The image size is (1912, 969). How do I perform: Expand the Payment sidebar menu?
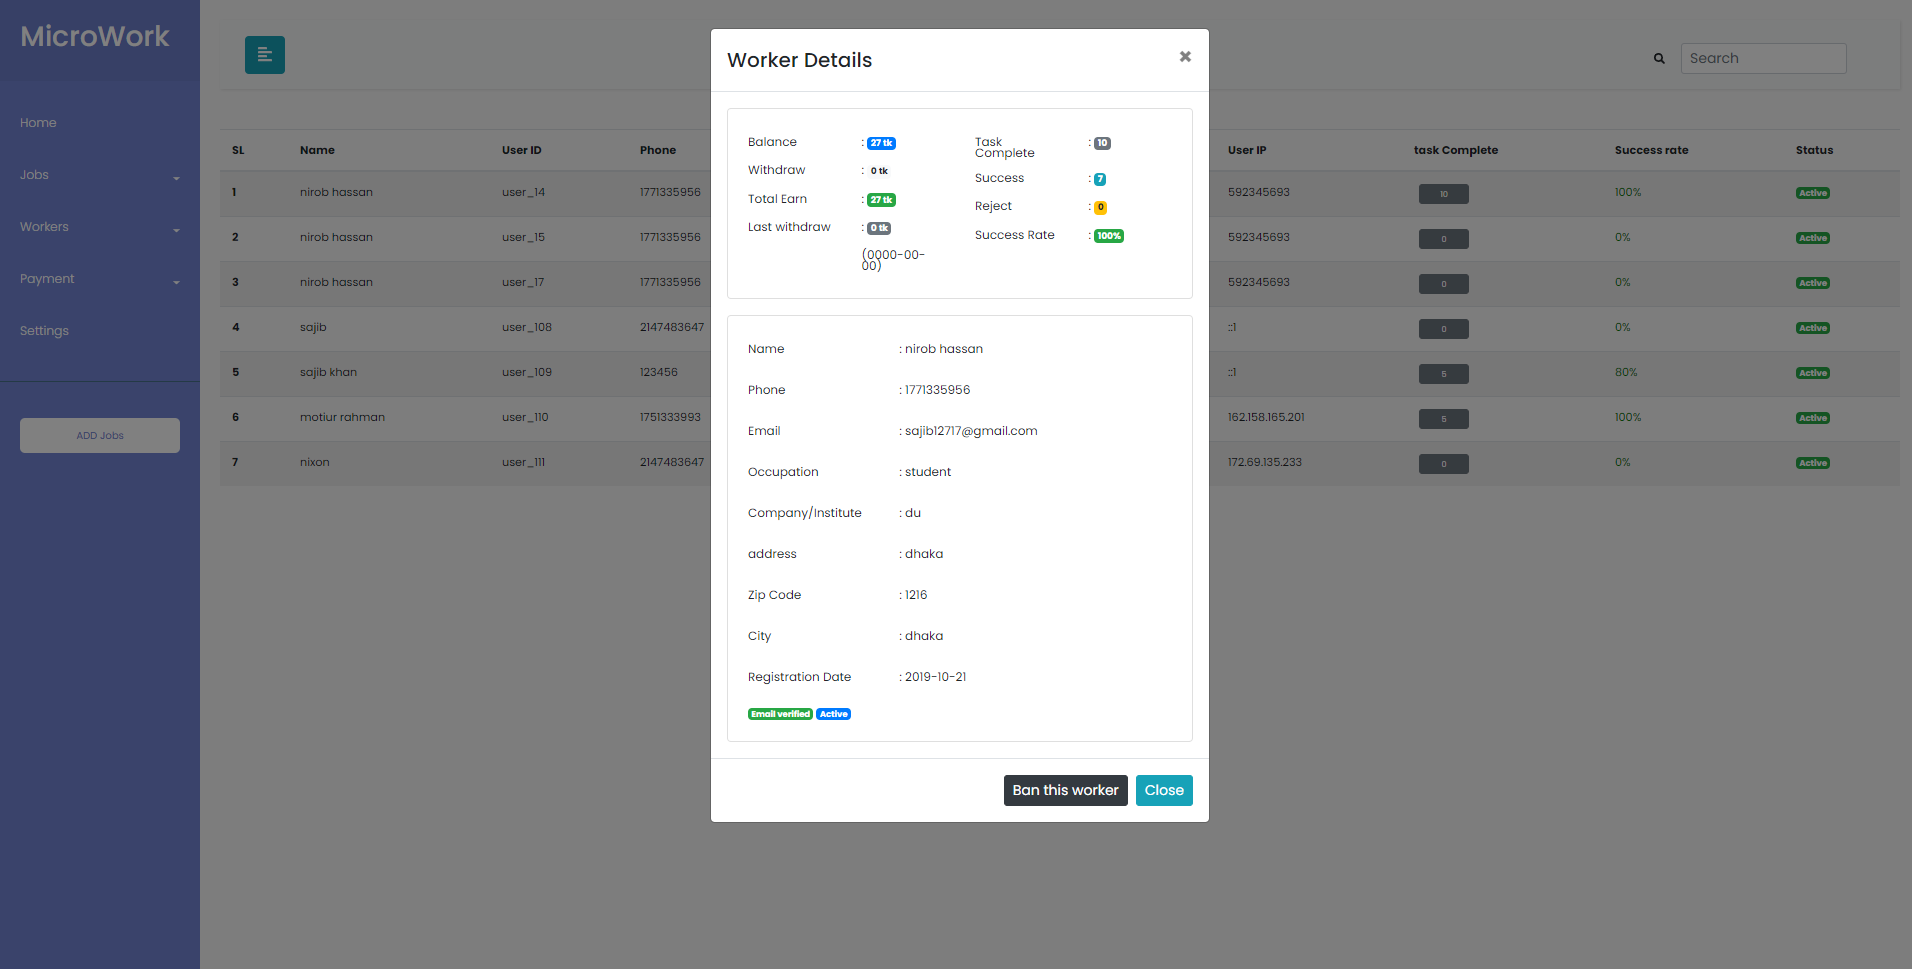tap(100, 279)
